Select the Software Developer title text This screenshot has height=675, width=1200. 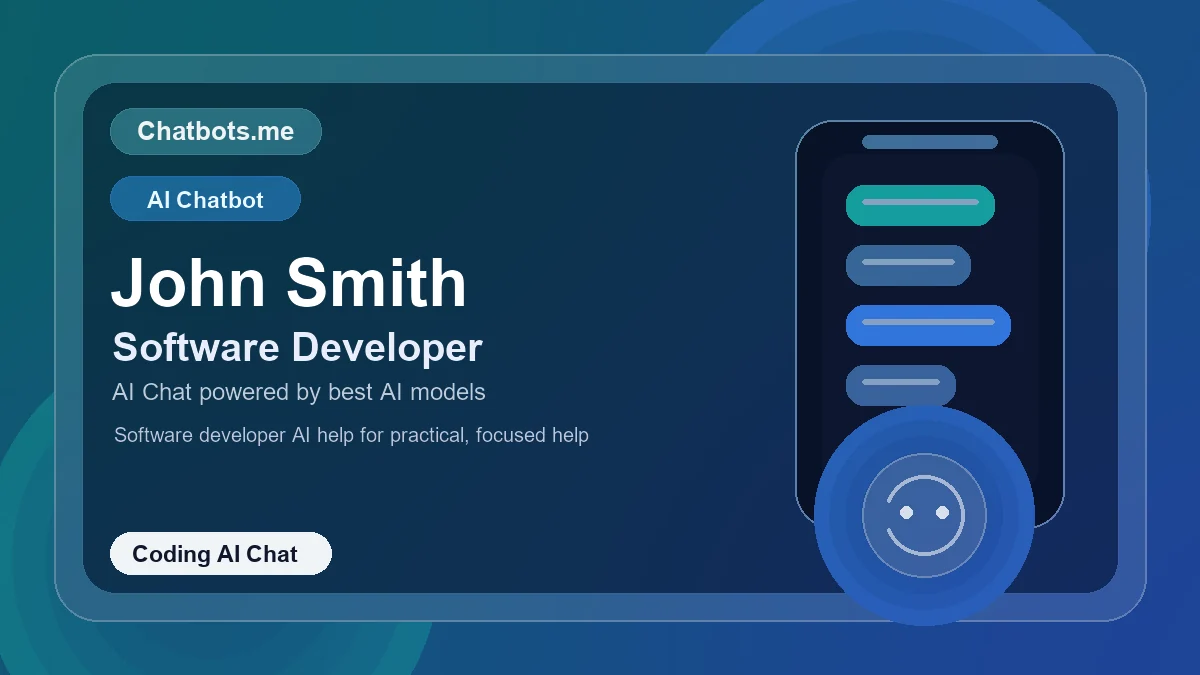(297, 348)
